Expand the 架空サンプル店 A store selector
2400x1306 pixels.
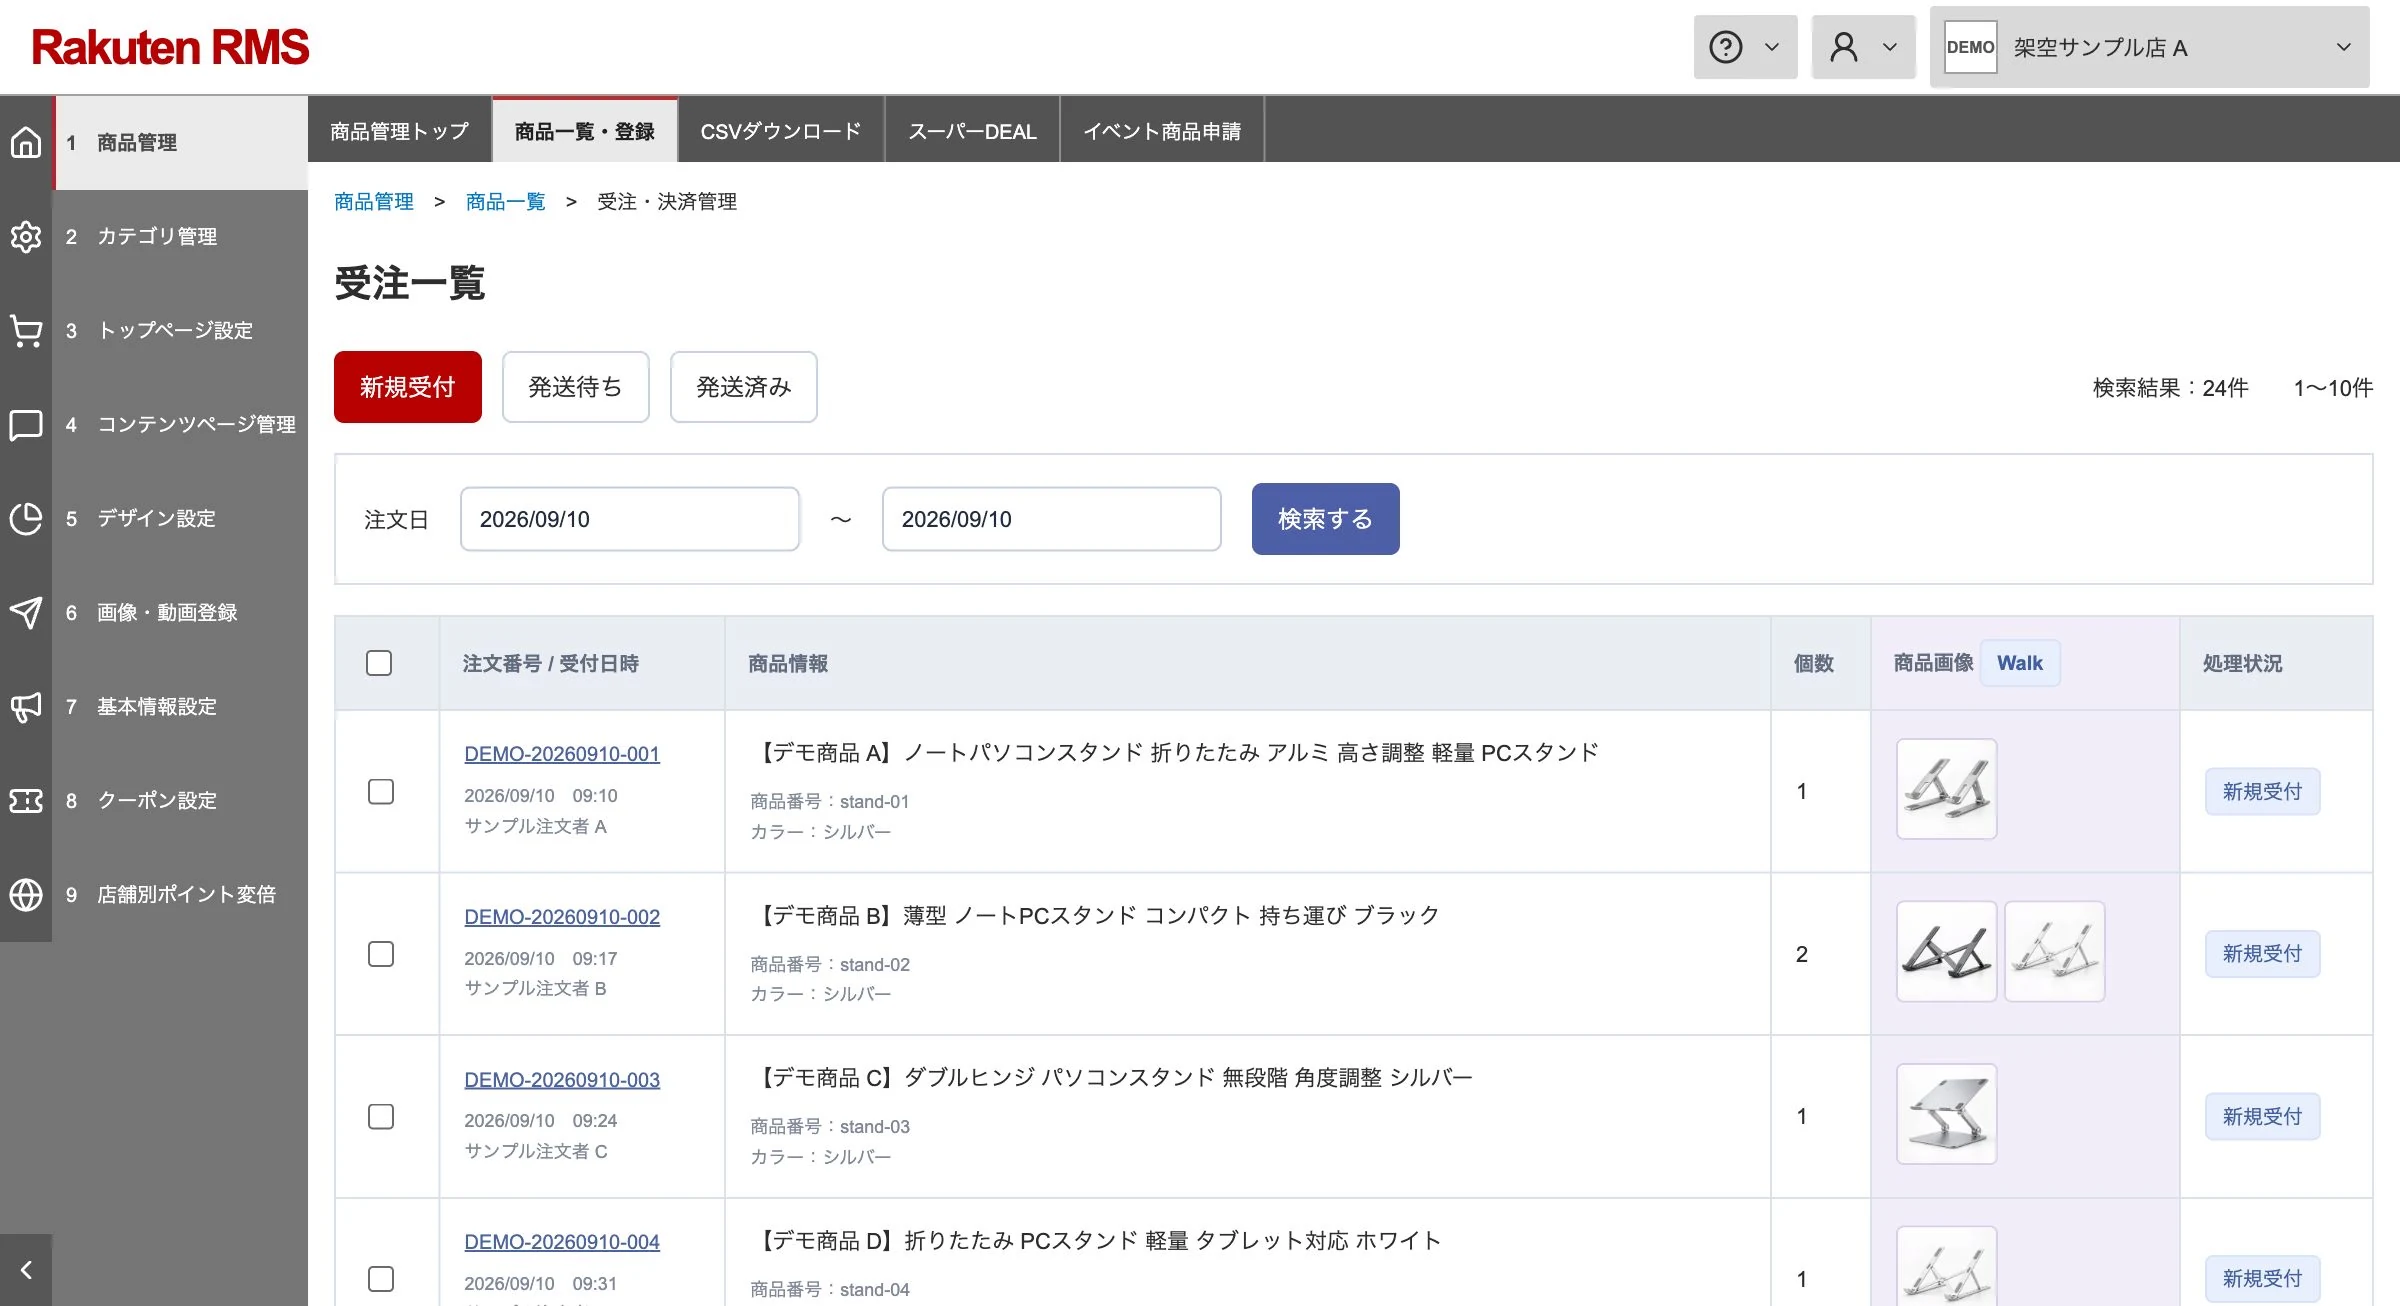coord(2149,47)
